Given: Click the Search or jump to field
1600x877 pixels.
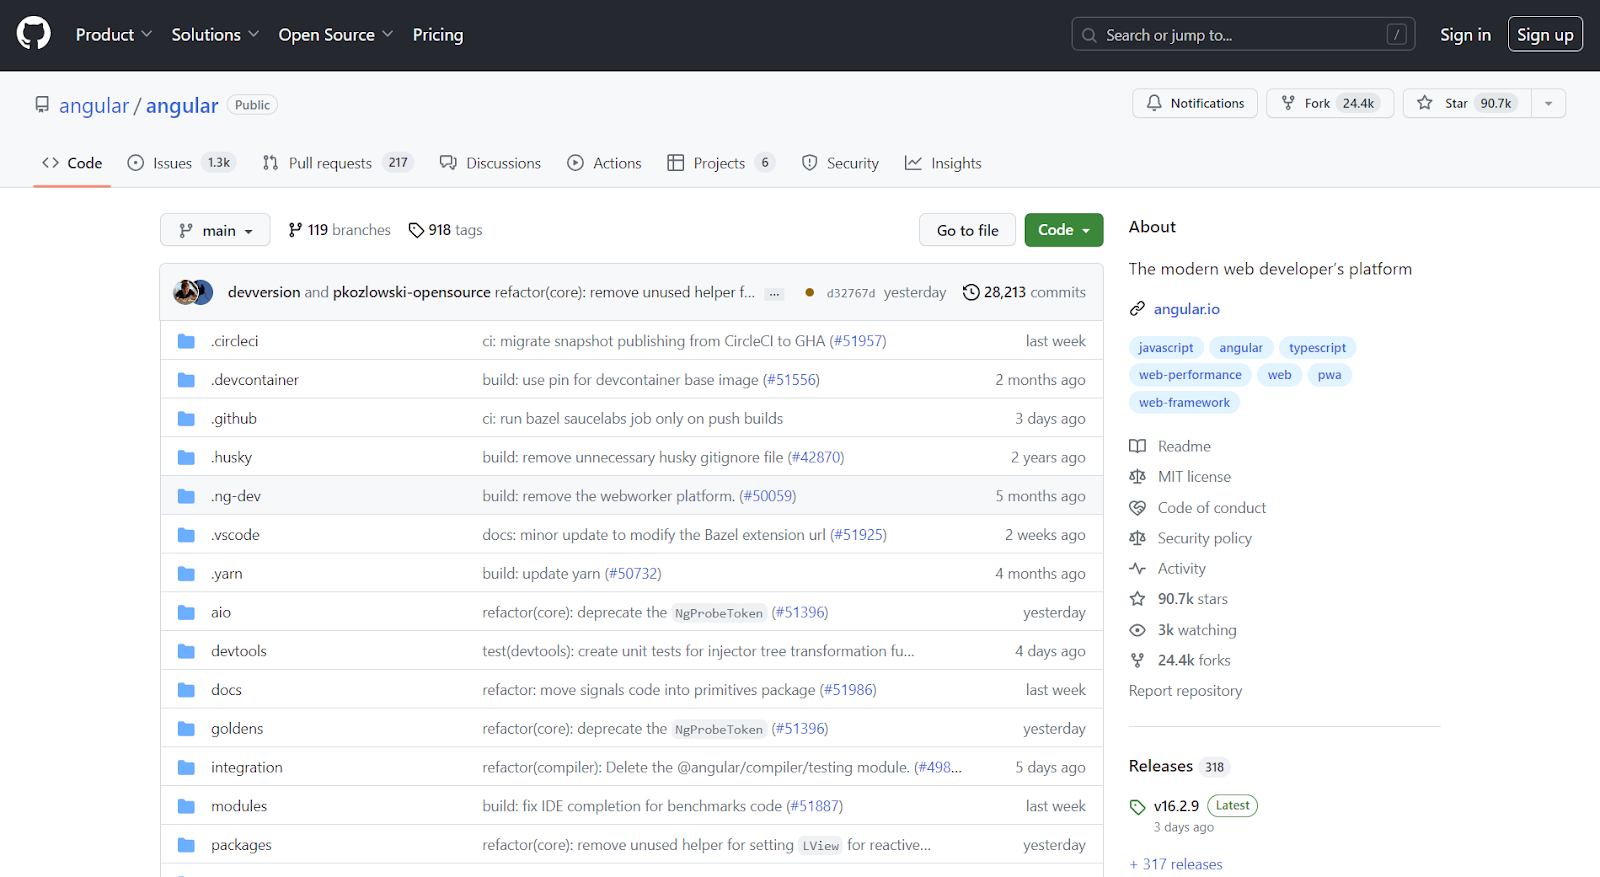Looking at the screenshot, I should [1243, 35].
